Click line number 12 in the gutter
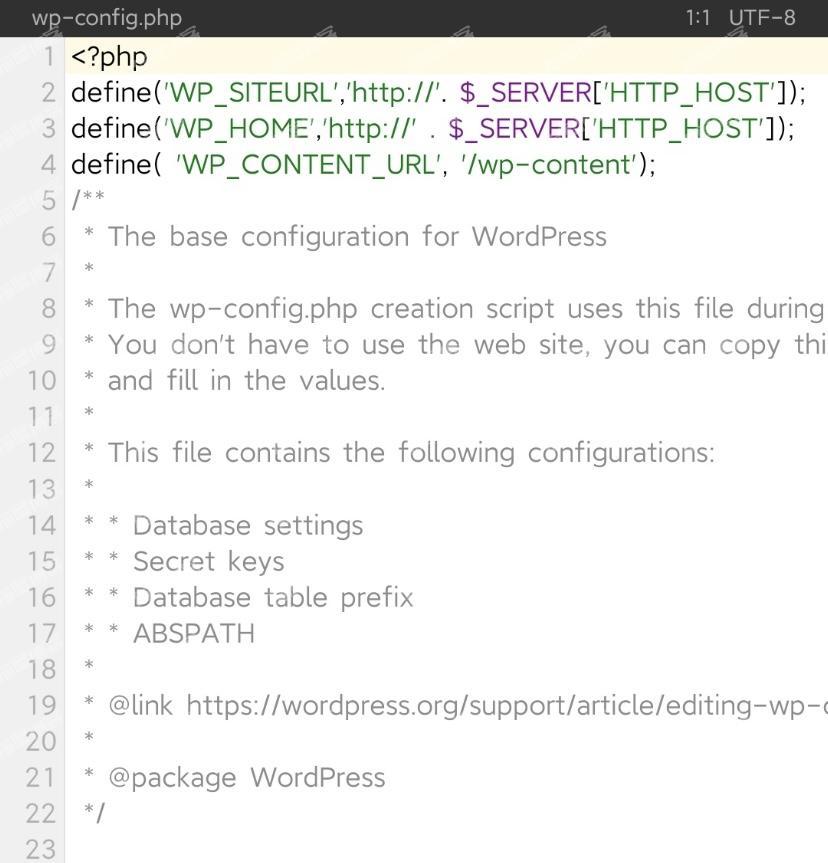The height and width of the screenshot is (863, 828). pos(41,453)
